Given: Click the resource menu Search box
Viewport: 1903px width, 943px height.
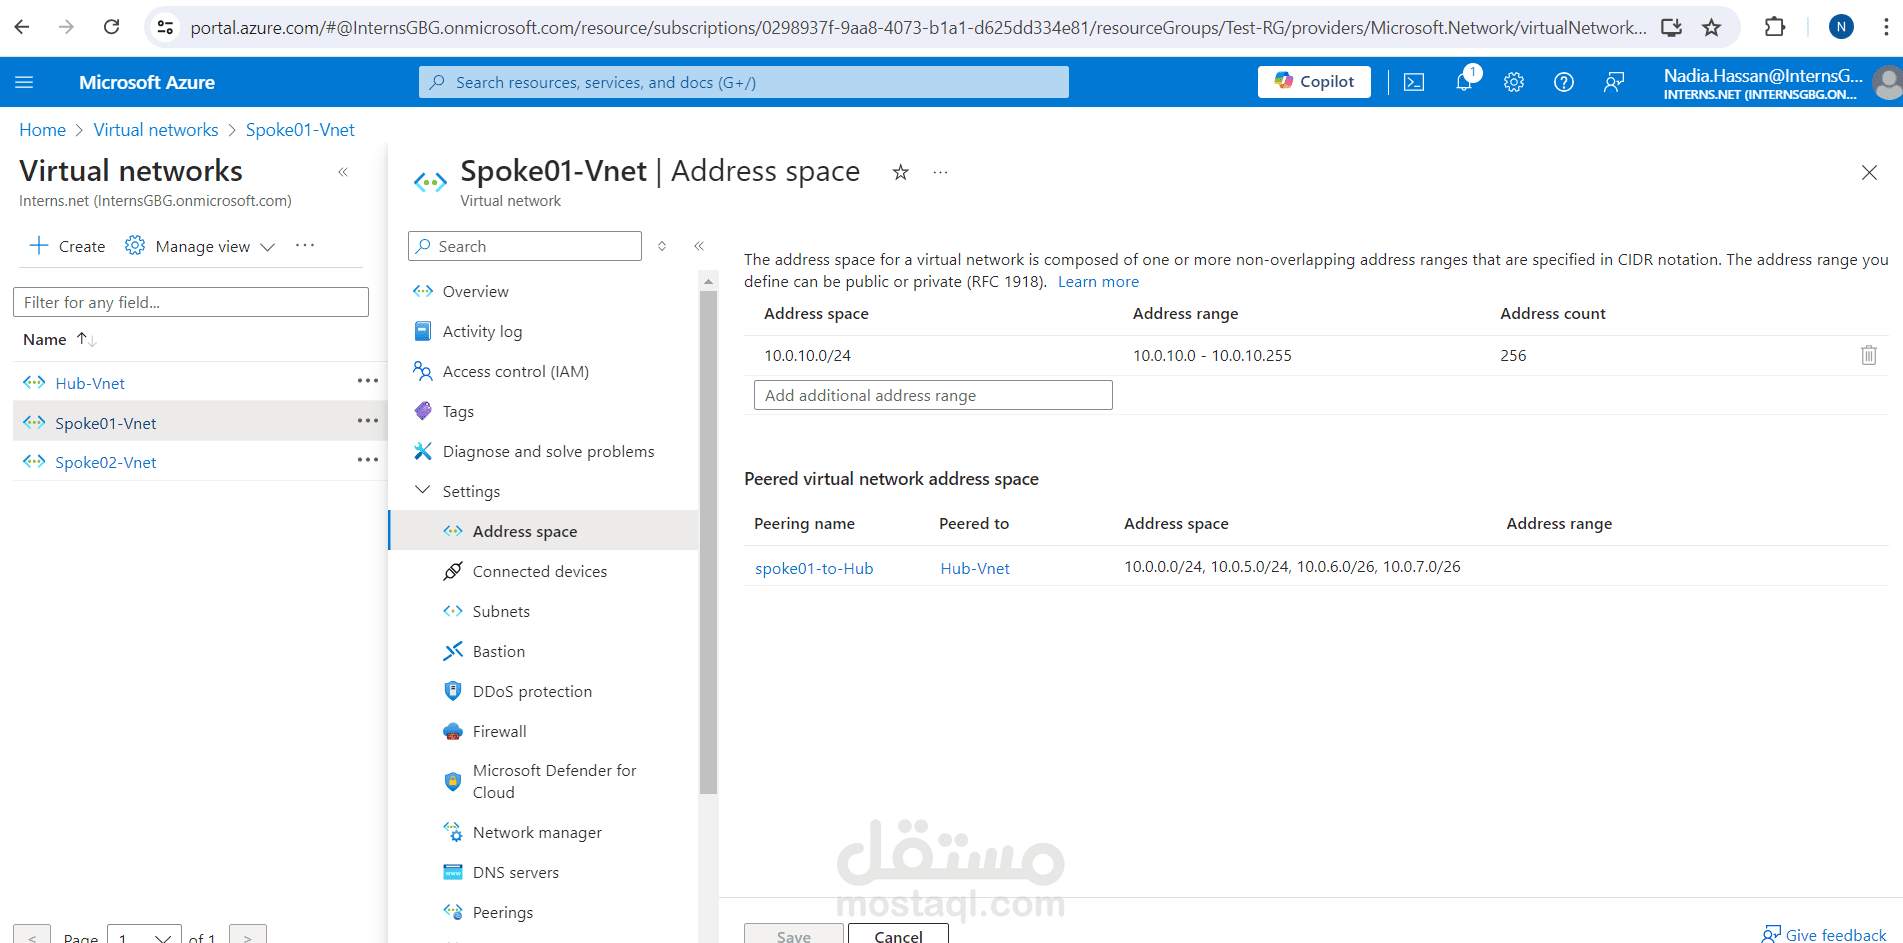Looking at the screenshot, I should click(525, 246).
